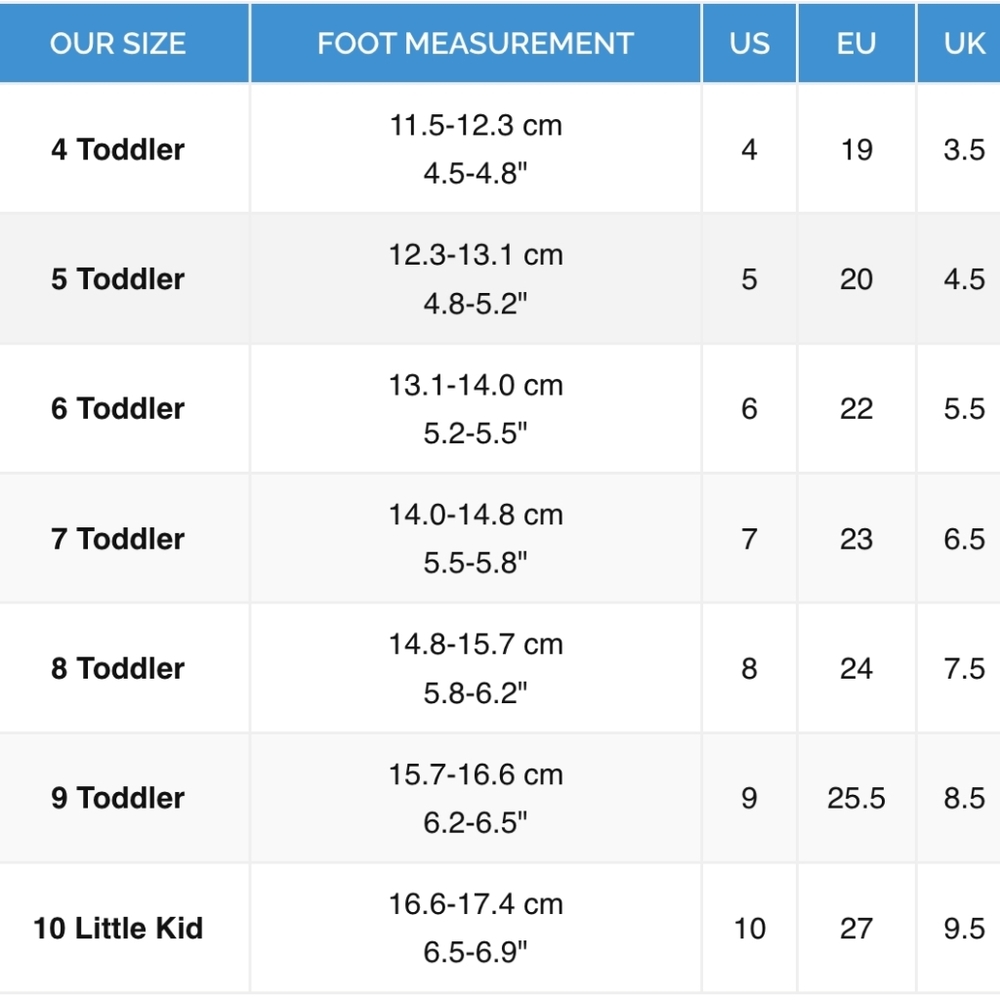Screen dimensions: 1000x1000
Task: Select the 10 Little Kid row label
Action: 118,928
